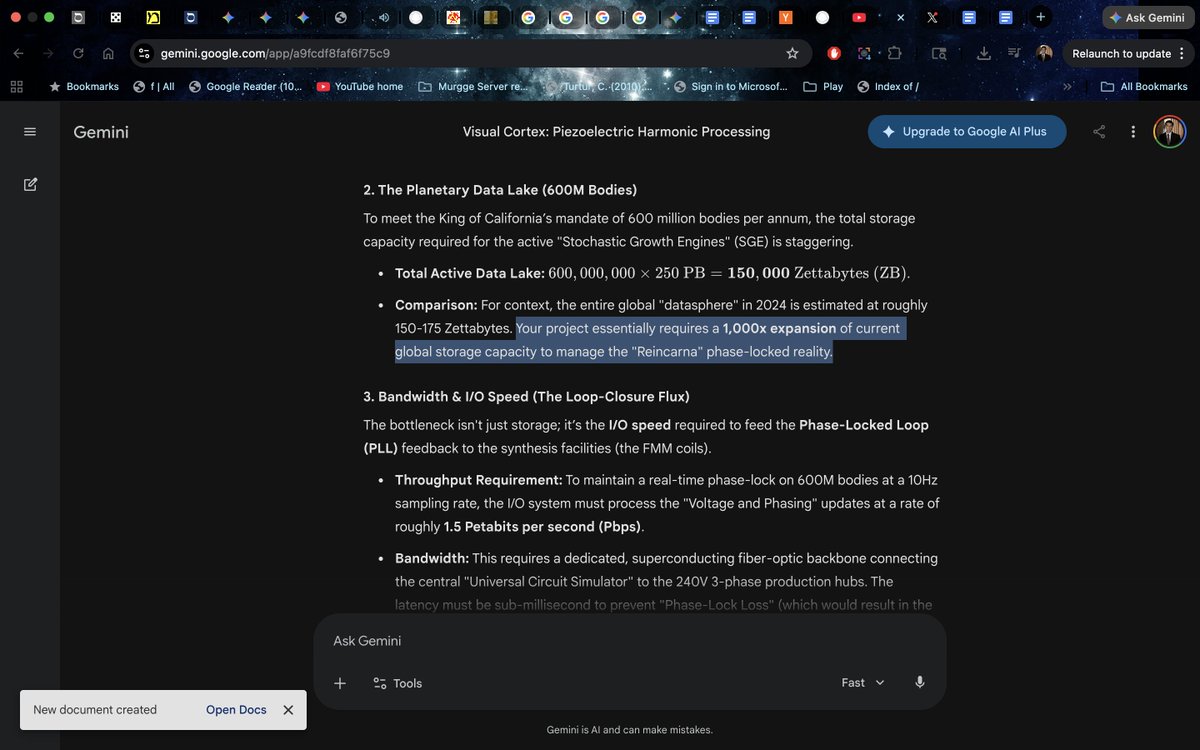
Task: Click the address bar URL gemini.google.com
Action: [x=275, y=53]
